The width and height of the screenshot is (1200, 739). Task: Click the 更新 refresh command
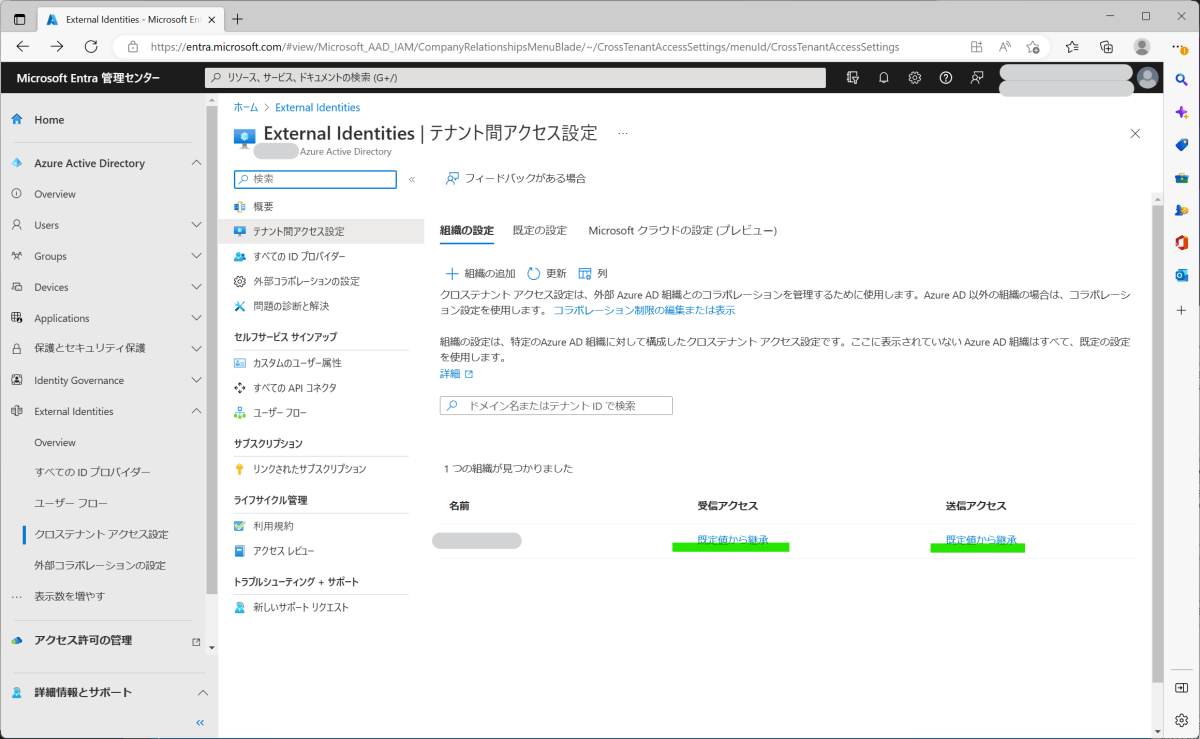pos(546,273)
